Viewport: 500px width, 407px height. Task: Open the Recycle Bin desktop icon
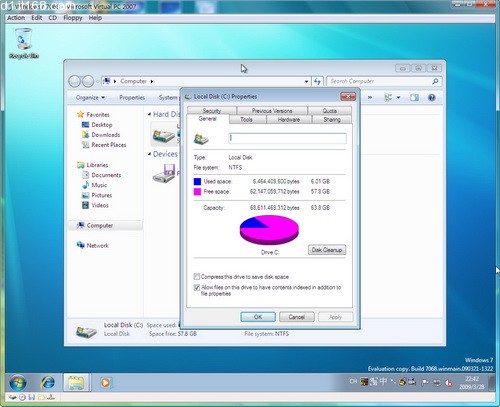click(24, 44)
